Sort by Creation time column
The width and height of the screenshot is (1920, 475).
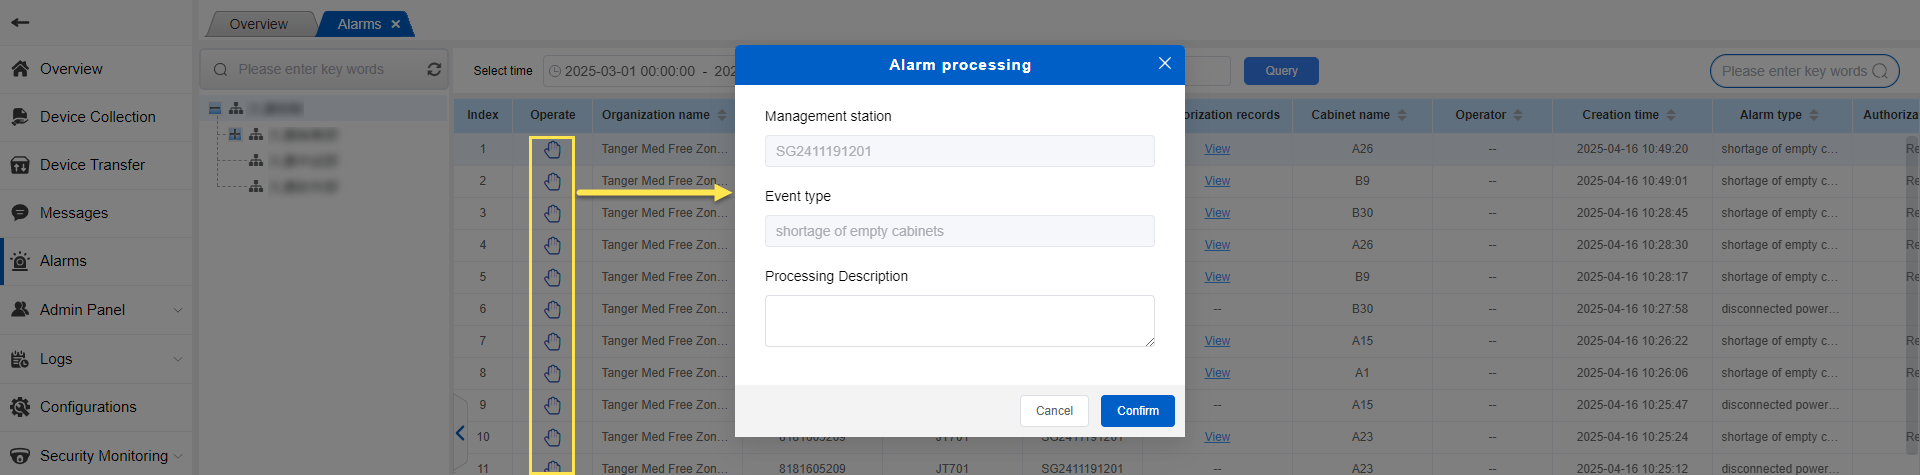1628,115
